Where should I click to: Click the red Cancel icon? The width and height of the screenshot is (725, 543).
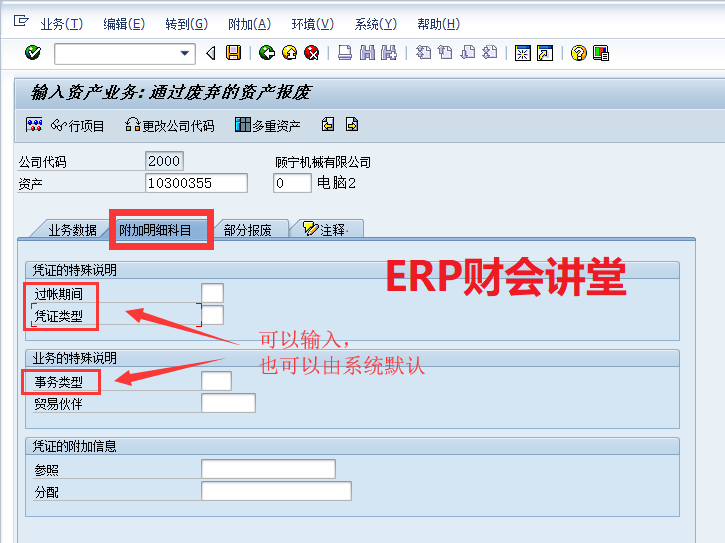[x=312, y=53]
